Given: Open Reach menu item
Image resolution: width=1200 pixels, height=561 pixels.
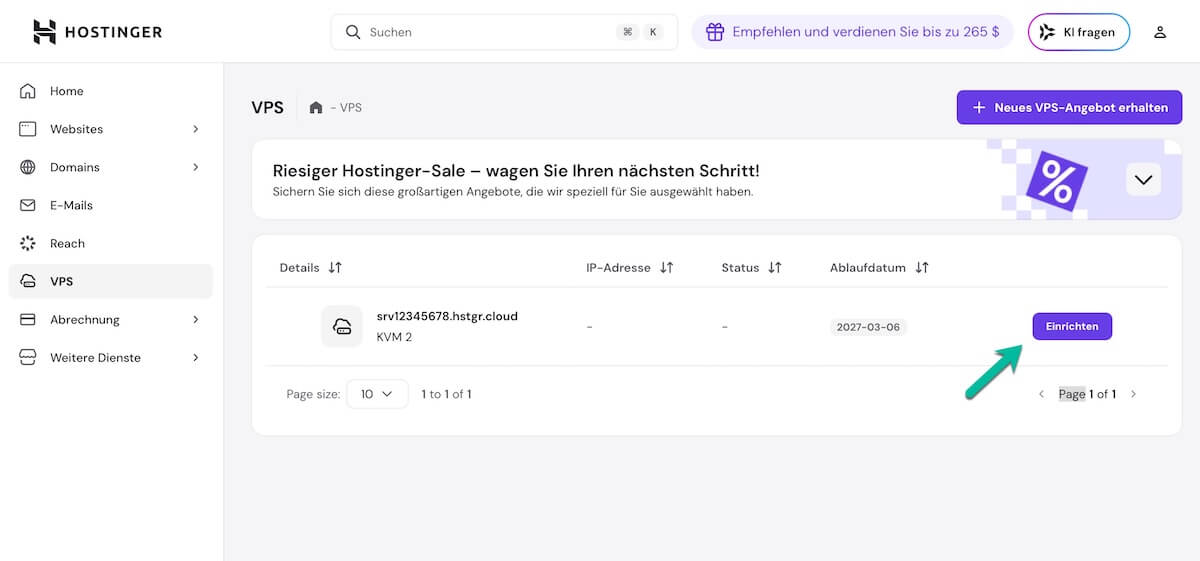Looking at the screenshot, I should (110, 243).
